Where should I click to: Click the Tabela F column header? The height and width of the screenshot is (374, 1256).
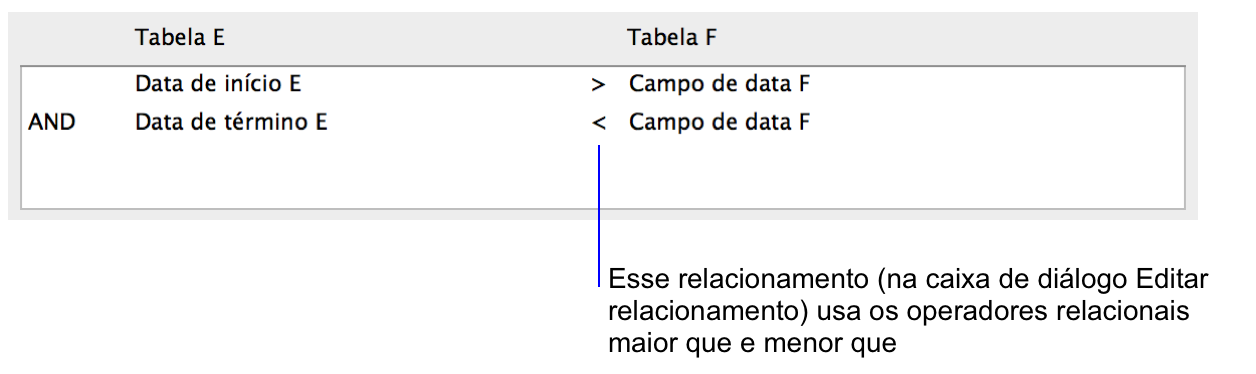pyautogui.click(x=672, y=38)
